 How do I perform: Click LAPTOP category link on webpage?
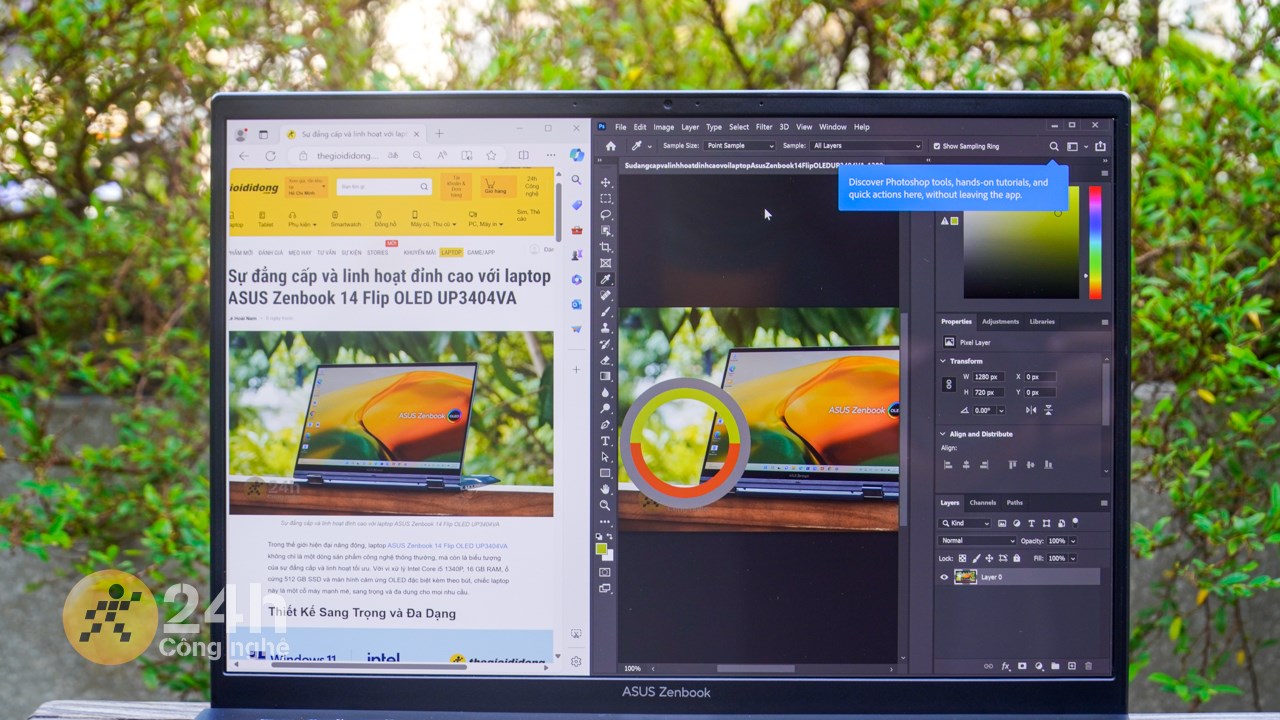451,253
